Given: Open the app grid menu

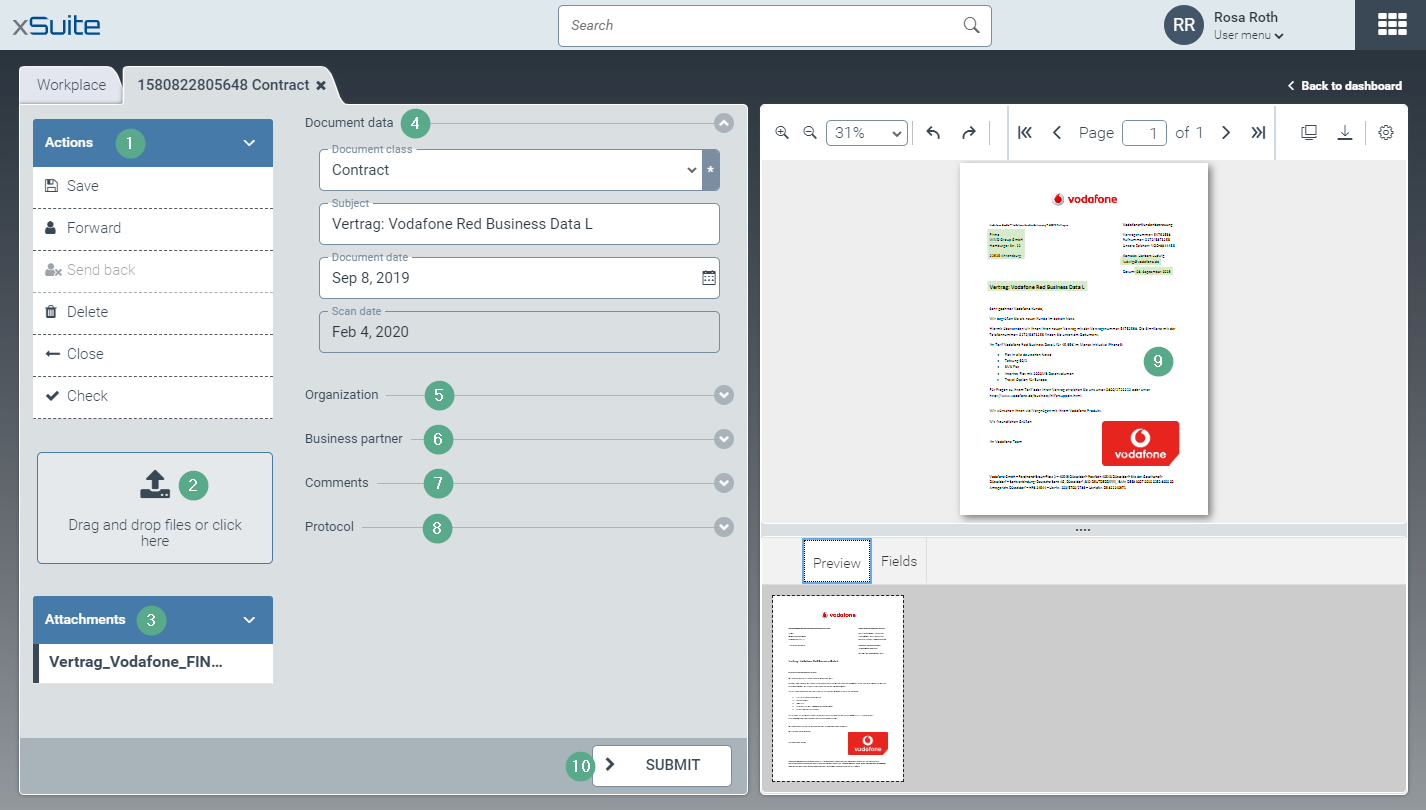Looking at the screenshot, I should (1391, 25).
